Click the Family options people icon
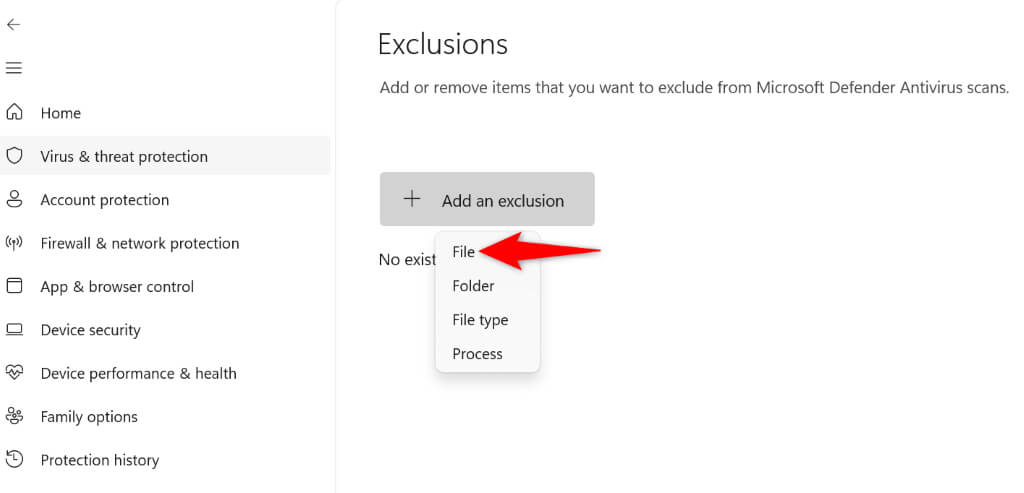Screen dimensions: 1024x493 coord(14,416)
